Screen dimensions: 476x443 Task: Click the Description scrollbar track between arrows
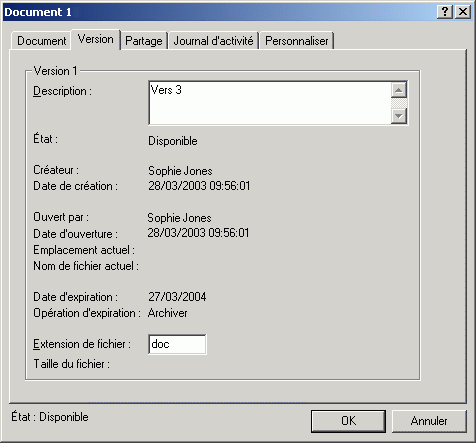click(399, 103)
